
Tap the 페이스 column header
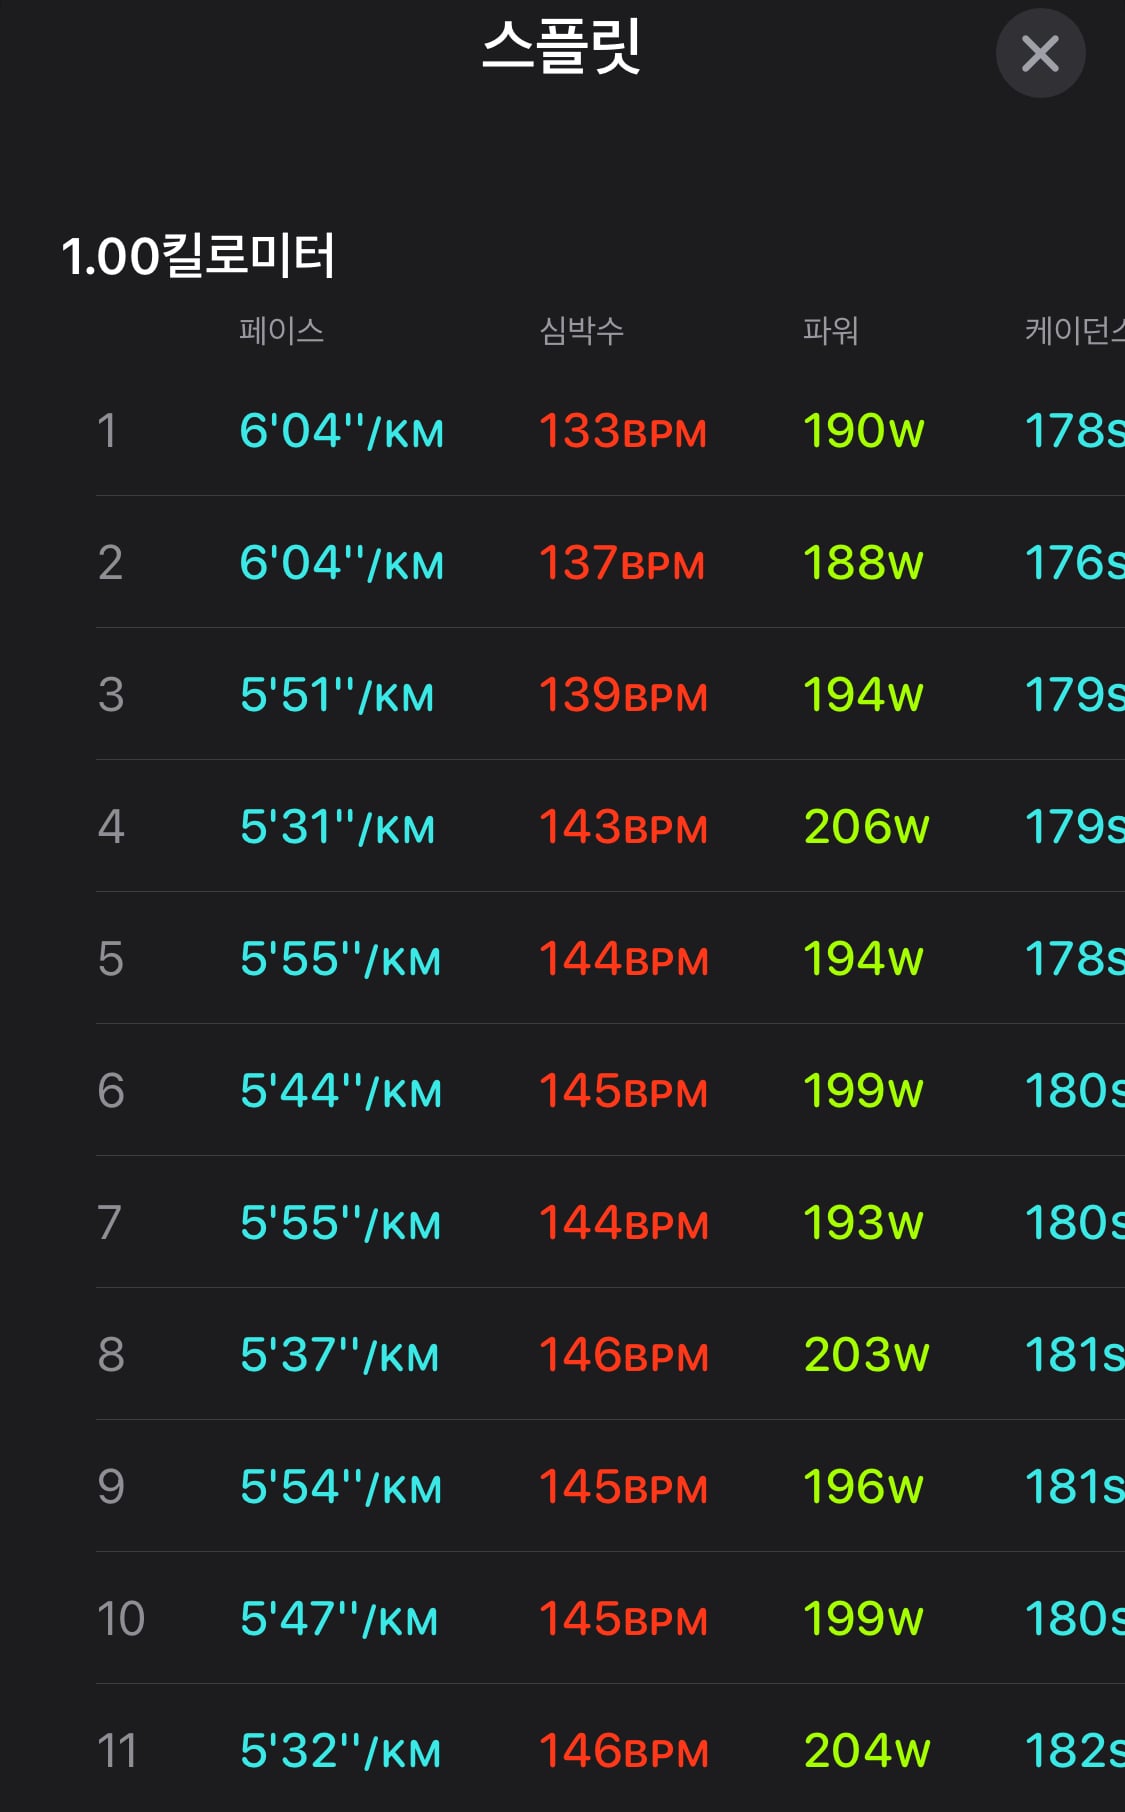point(282,331)
